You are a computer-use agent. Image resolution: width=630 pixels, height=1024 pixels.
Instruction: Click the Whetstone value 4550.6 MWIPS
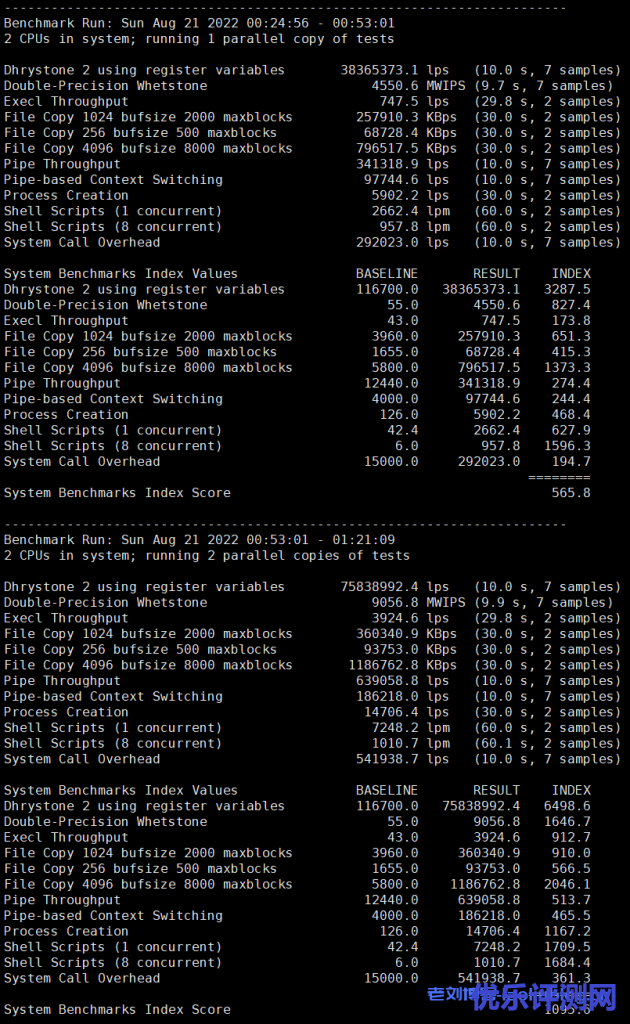click(412, 86)
